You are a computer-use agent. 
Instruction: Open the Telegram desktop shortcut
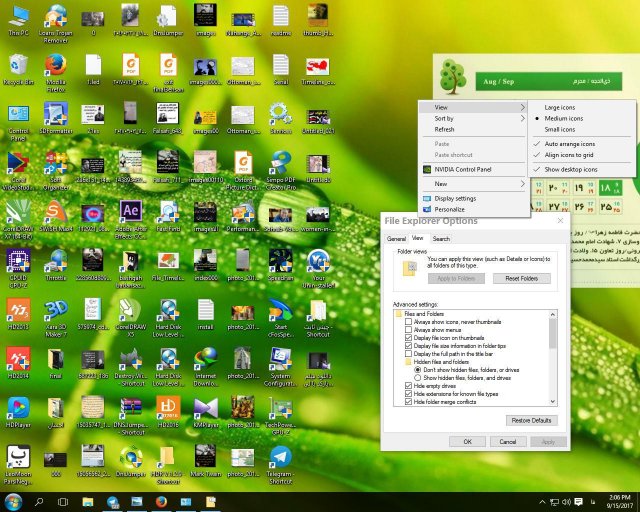tap(282, 458)
